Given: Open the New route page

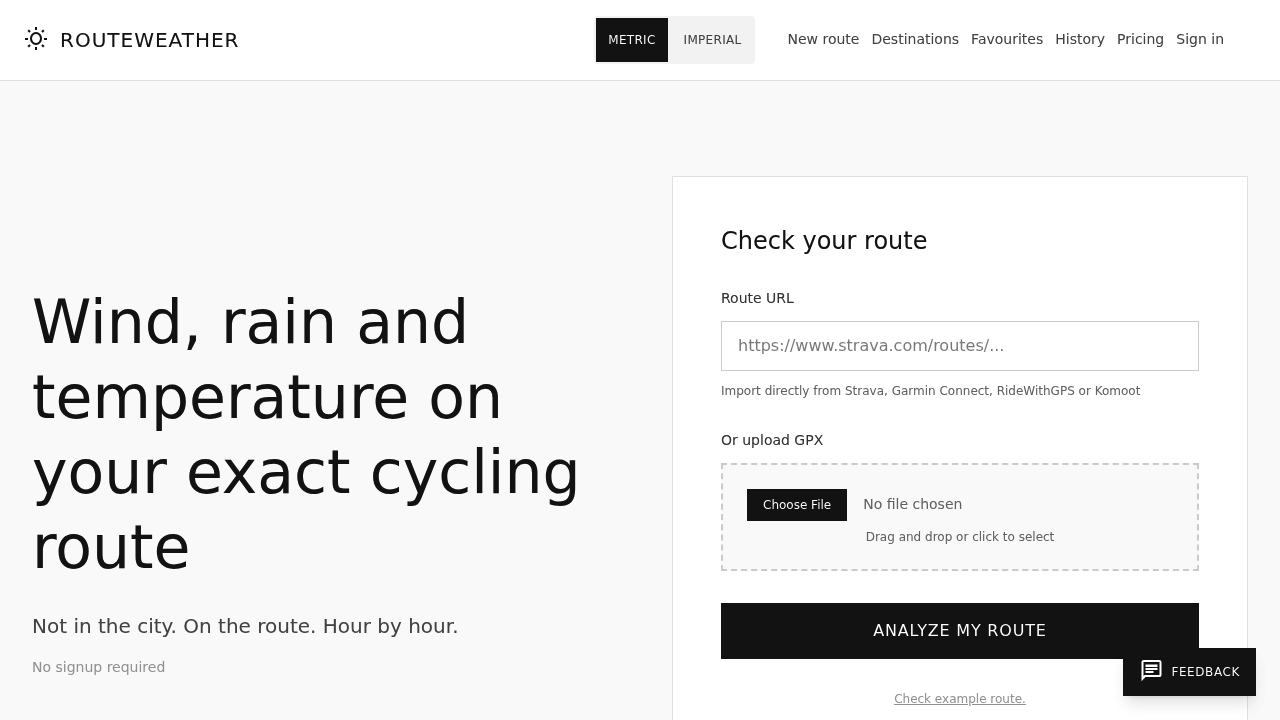Looking at the screenshot, I should 823,39.
